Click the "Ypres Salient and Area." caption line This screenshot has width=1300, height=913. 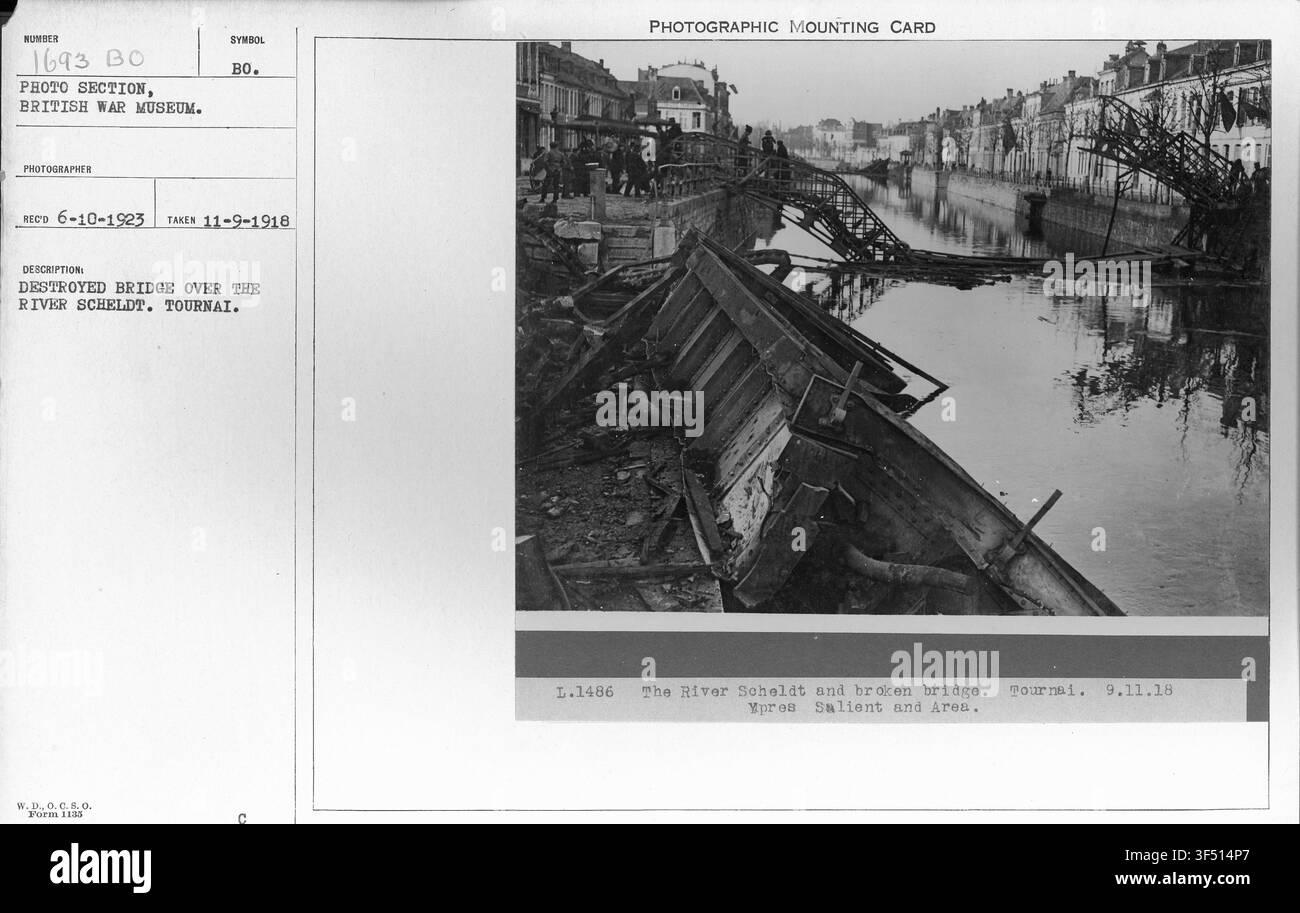864,707
